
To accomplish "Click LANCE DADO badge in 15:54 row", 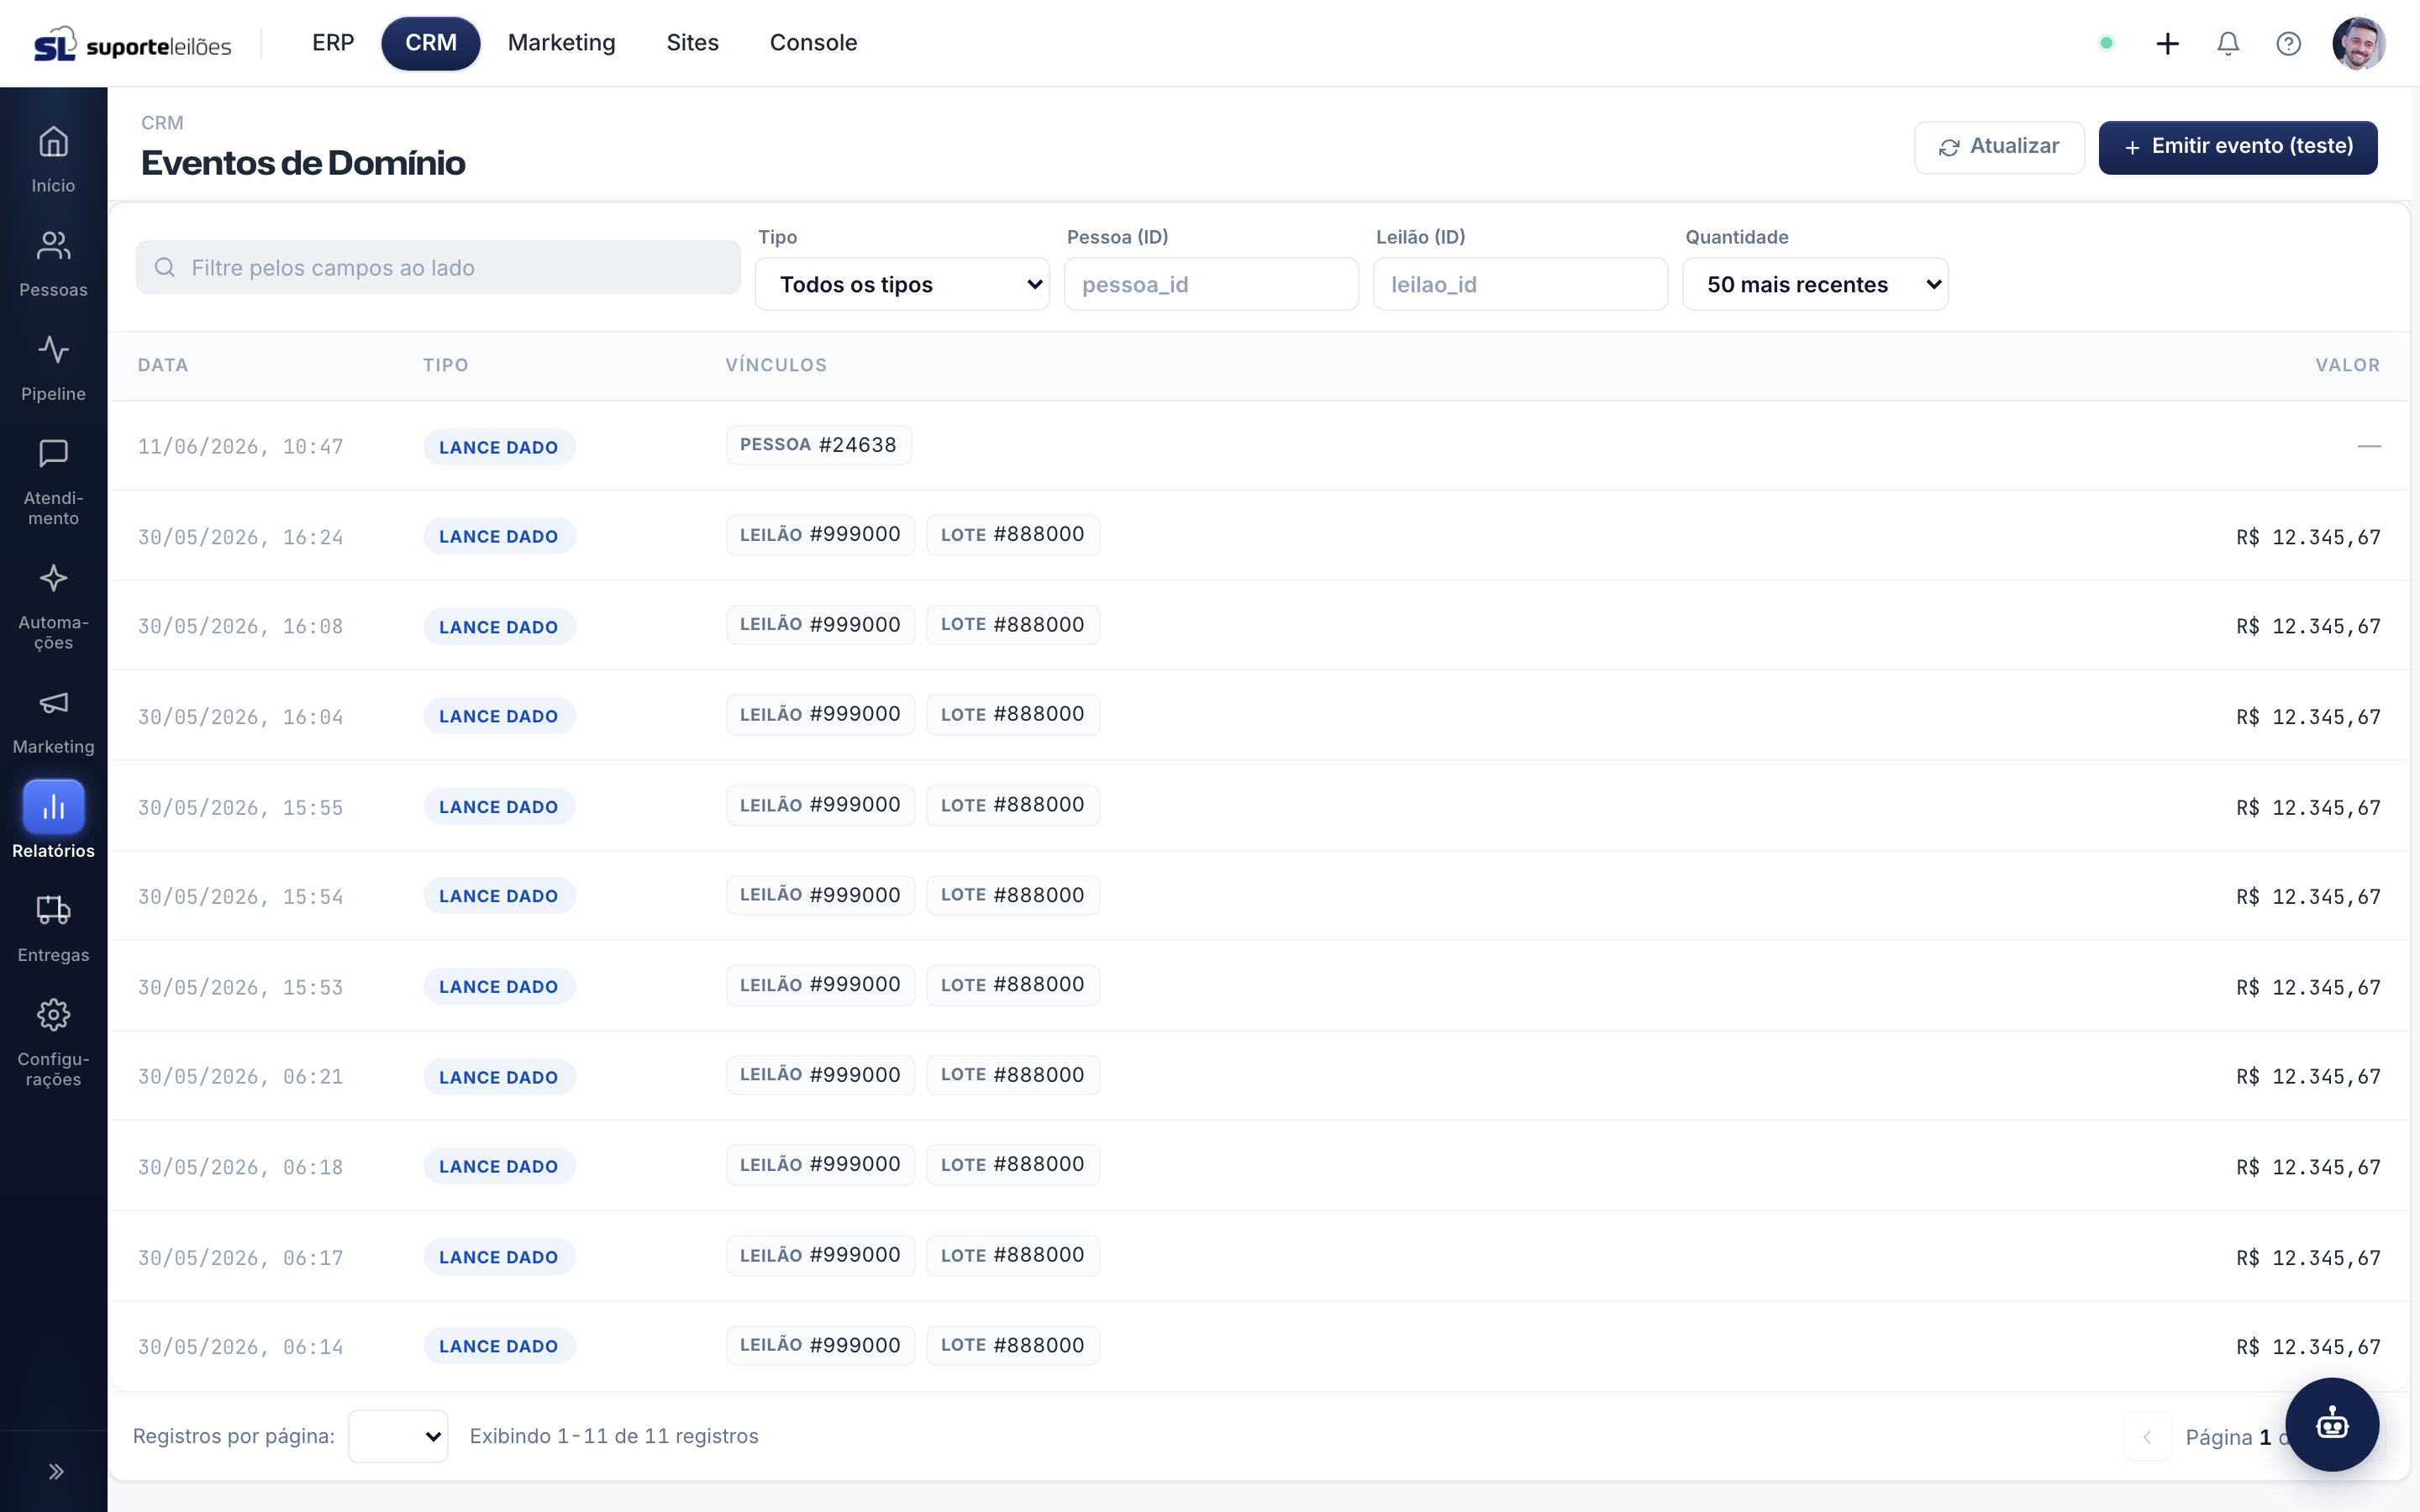I will (498, 896).
